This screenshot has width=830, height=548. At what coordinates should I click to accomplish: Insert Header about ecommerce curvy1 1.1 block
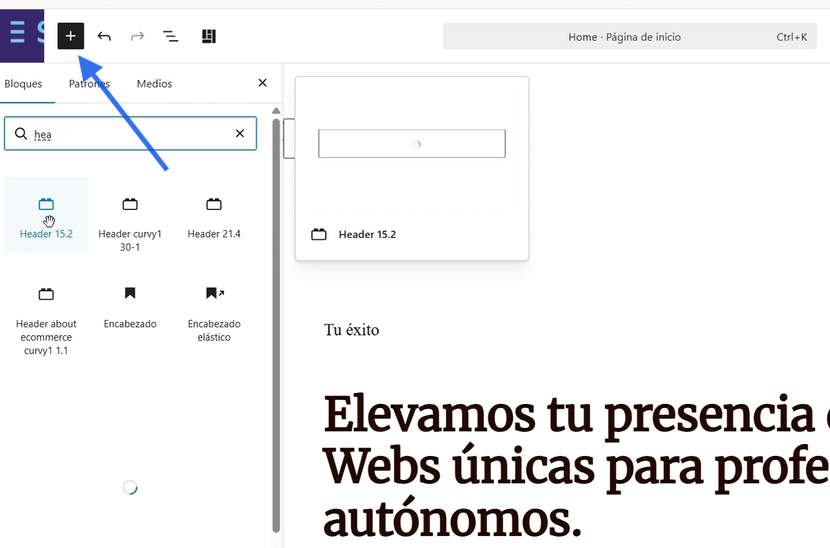(x=46, y=318)
